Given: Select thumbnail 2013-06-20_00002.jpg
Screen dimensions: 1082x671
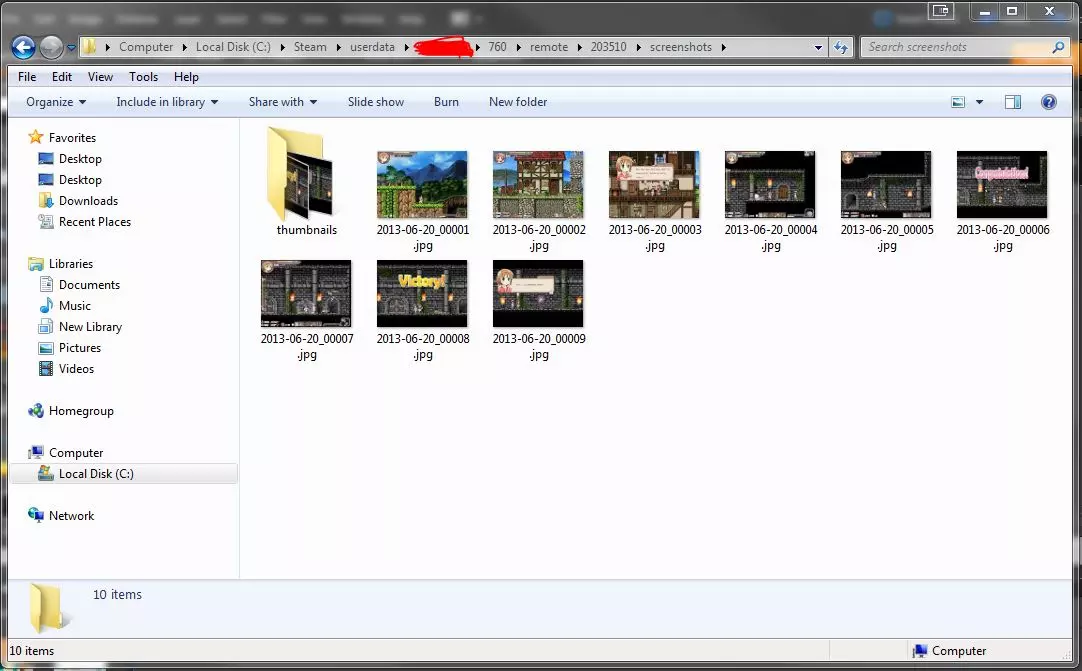Looking at the screenshot, I should pos(538,184).
